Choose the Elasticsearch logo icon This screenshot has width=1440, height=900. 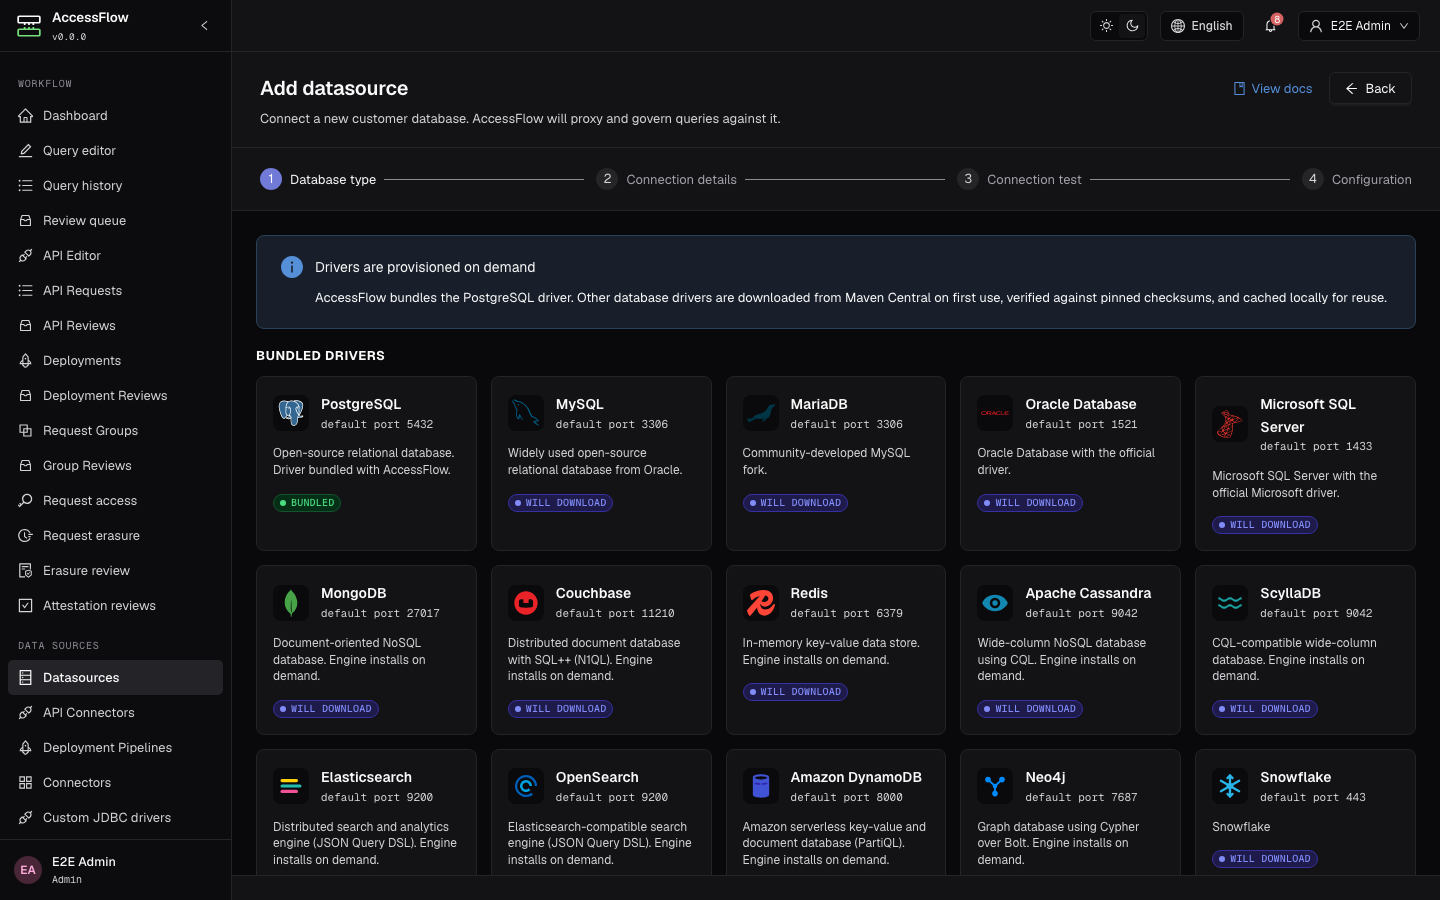point(291,786)
